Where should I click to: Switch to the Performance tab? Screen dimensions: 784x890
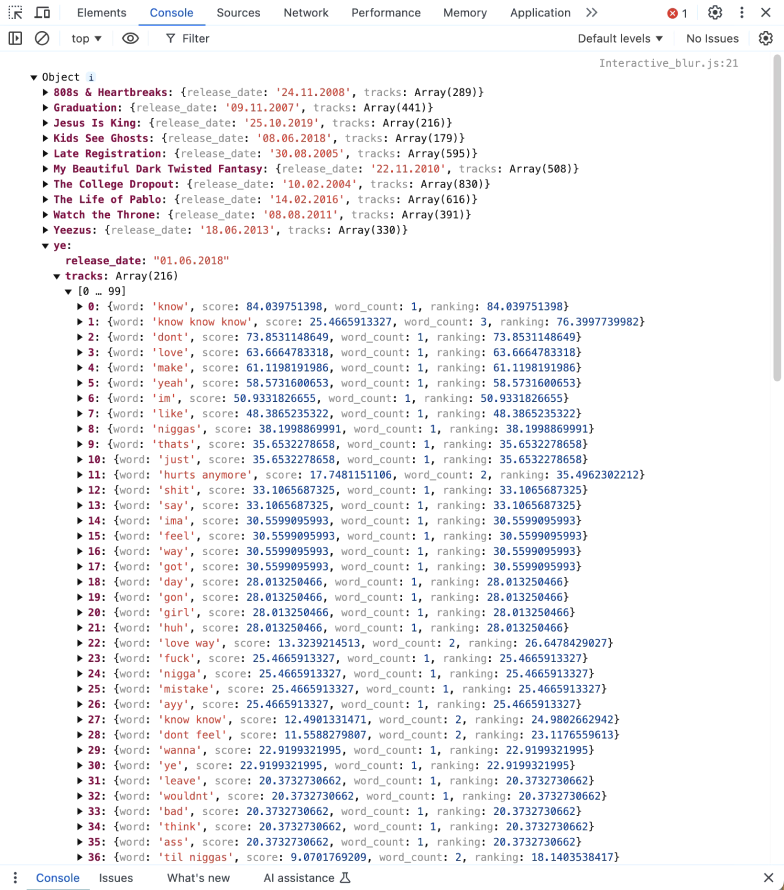coord(386,12)
